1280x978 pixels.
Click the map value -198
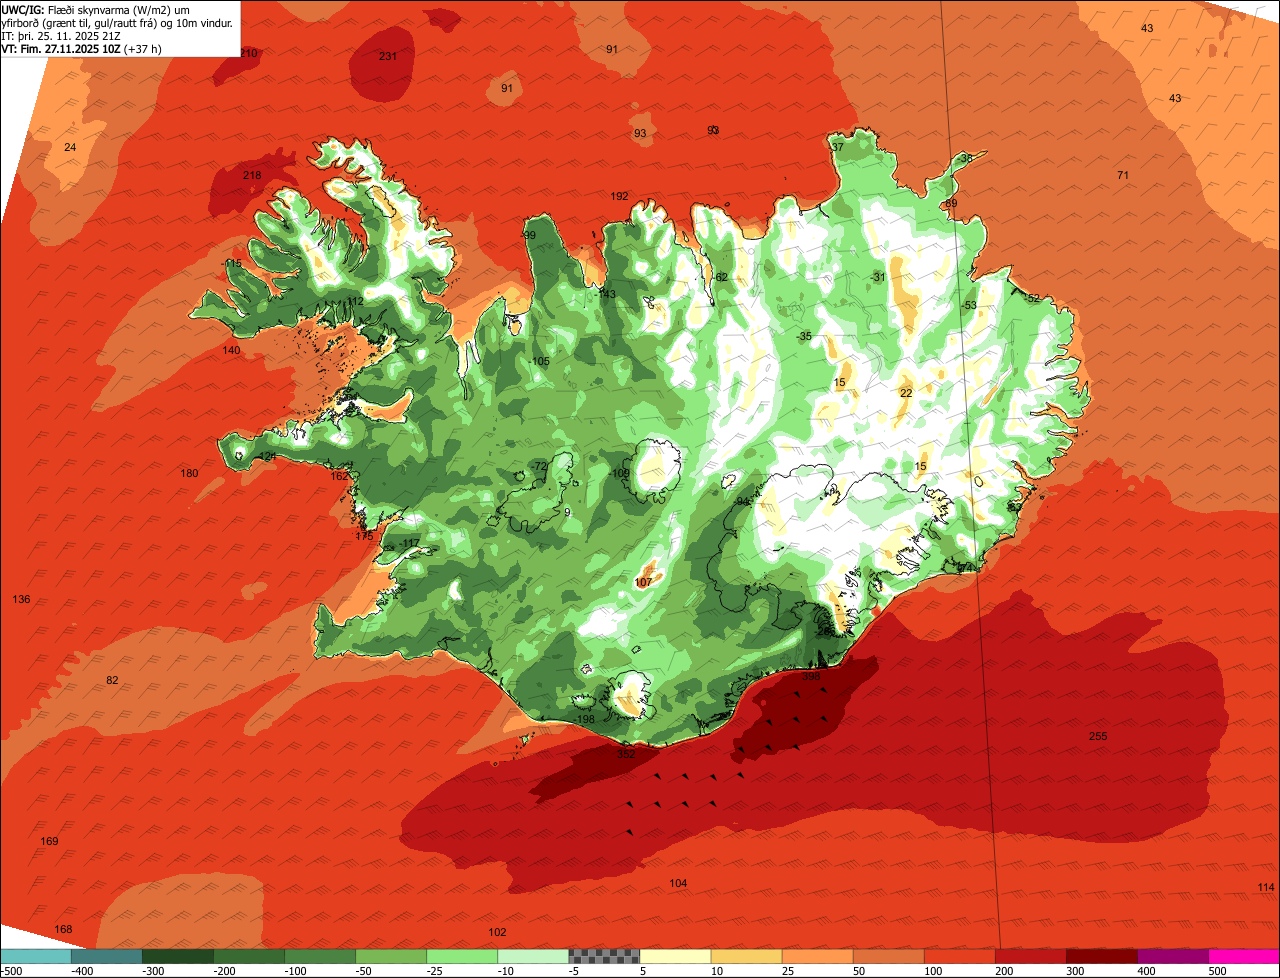point(584,719)
